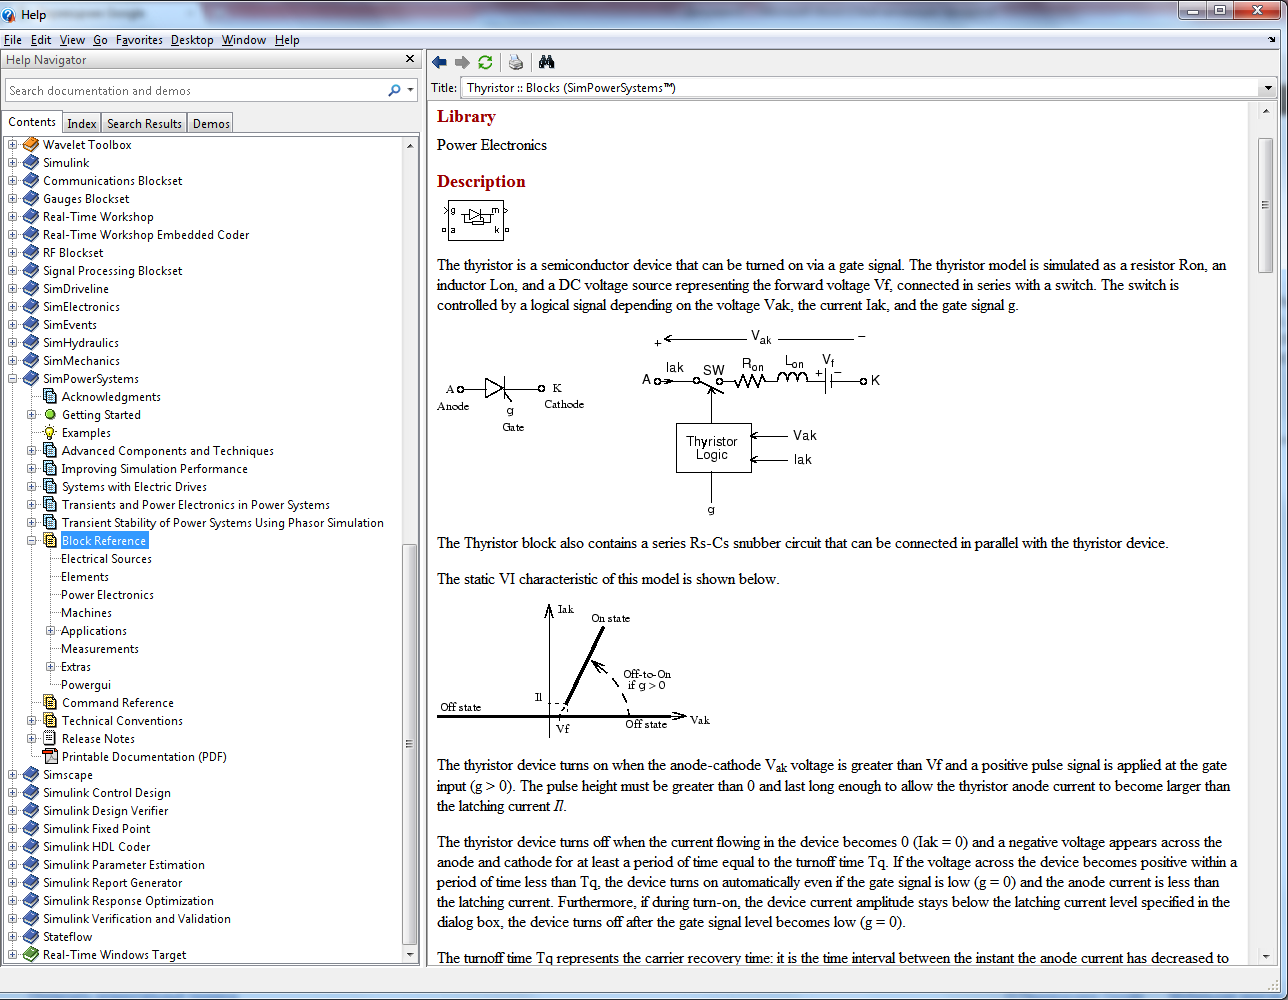Click the Getting Started green bullet icon
Viewport: 1288px width, 1000px height.
51,415
